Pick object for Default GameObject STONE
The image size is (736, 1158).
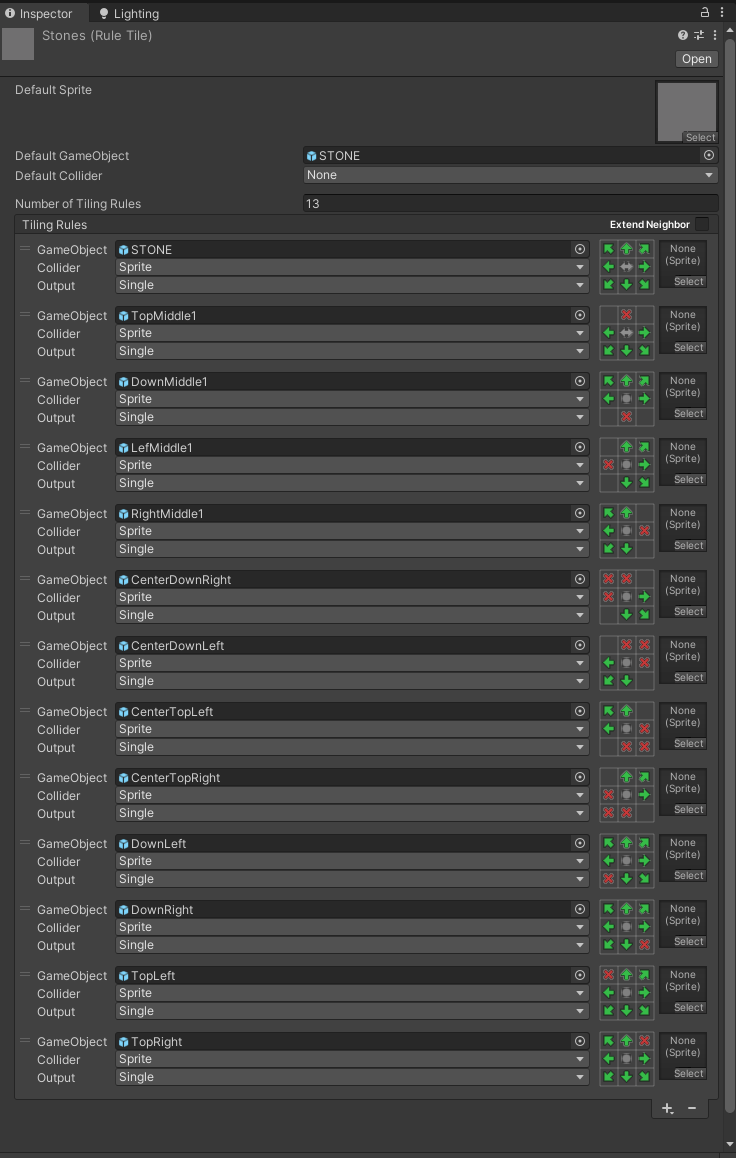[x=709, y=155]
